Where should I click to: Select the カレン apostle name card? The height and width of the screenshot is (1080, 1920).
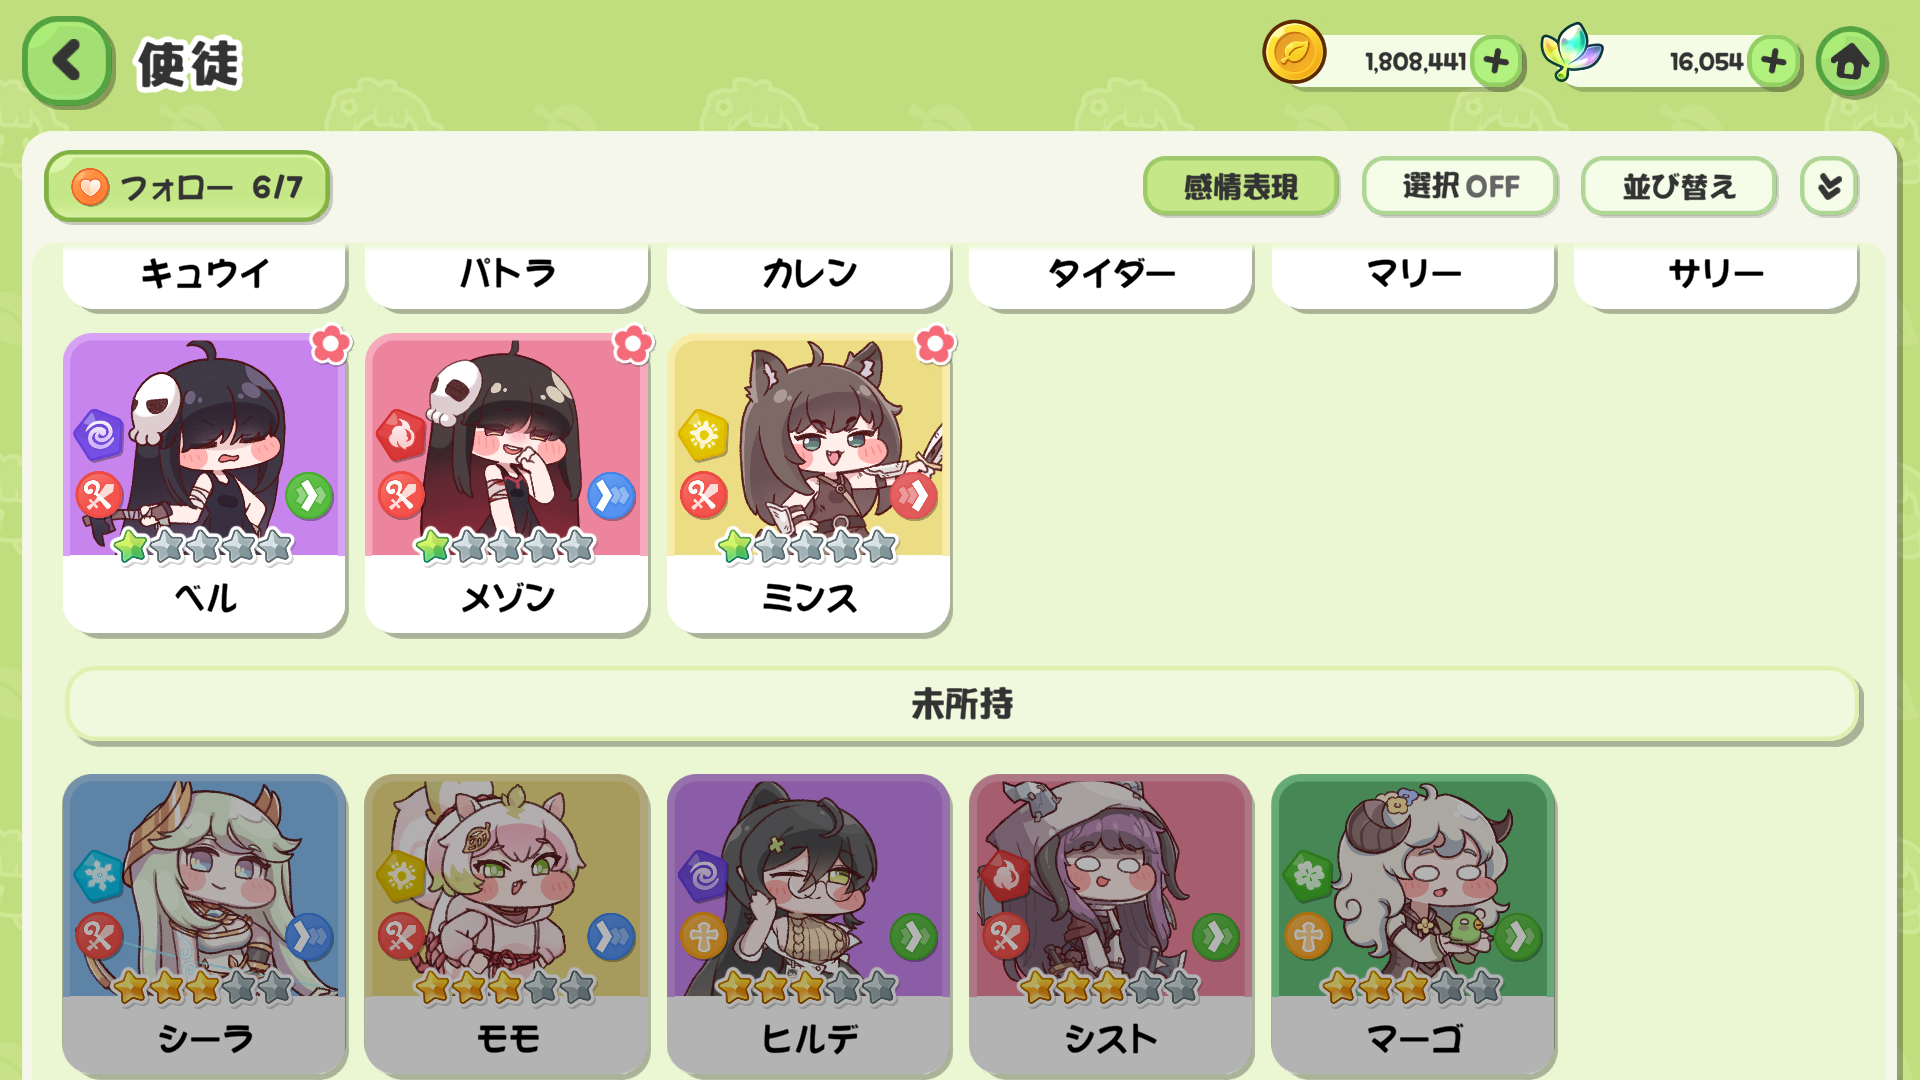coord(809,273)
